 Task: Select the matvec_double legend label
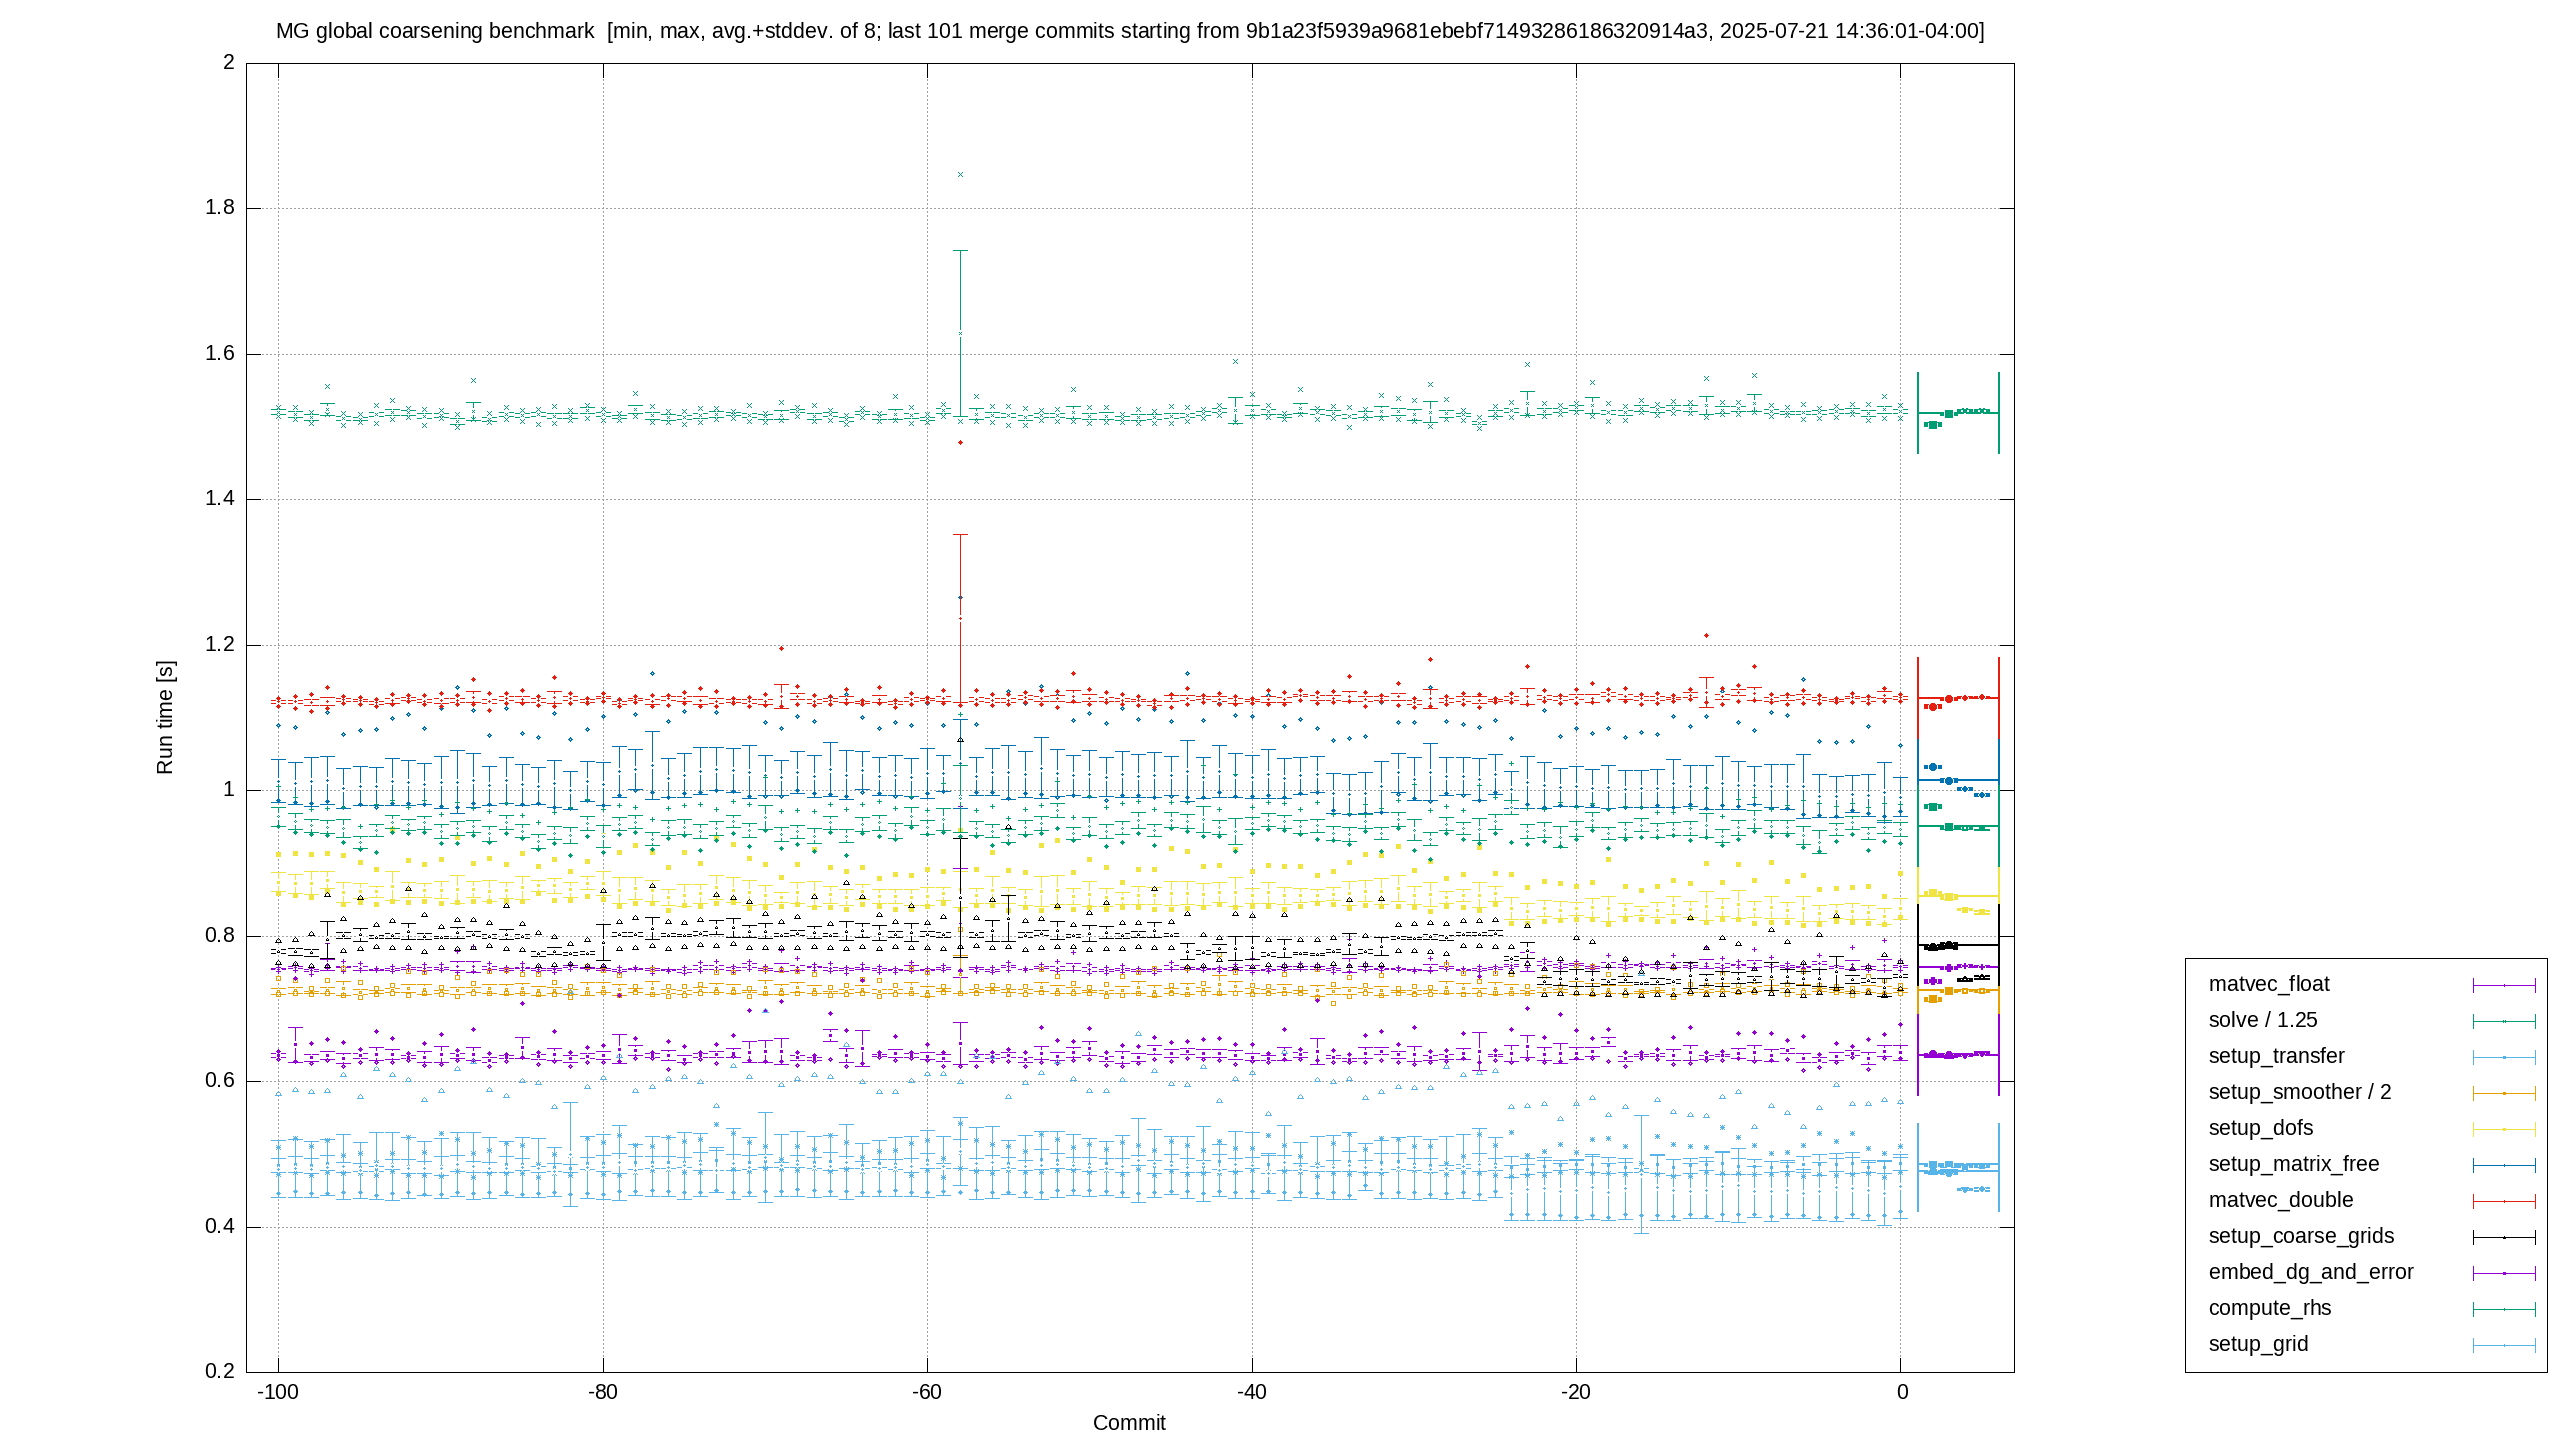point(2281,1200)
